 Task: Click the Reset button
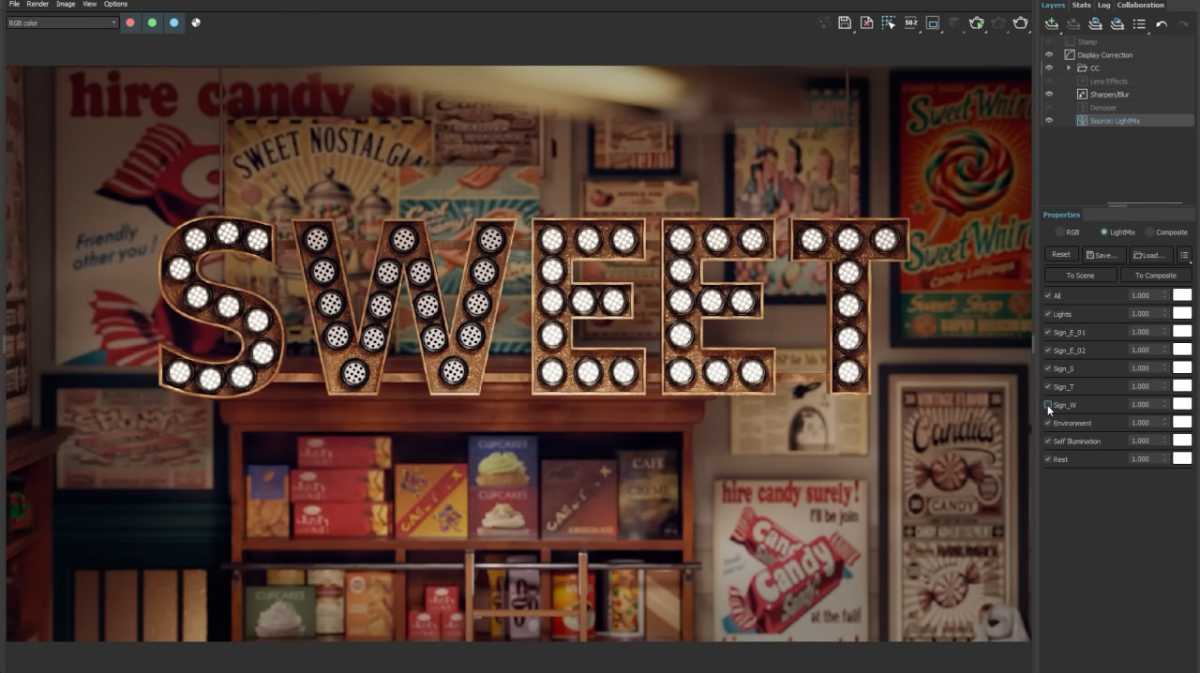tap(1061, 255)
